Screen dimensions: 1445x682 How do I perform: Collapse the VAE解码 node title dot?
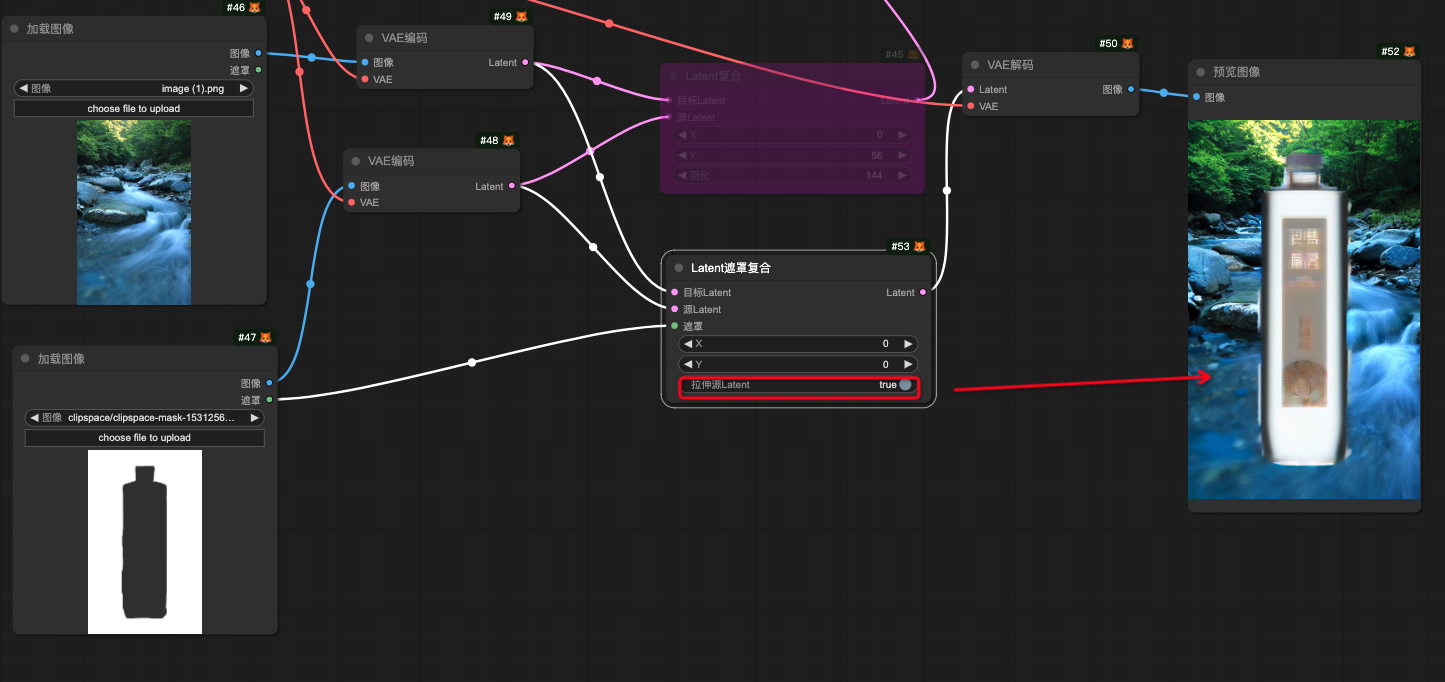pos(975,65)
